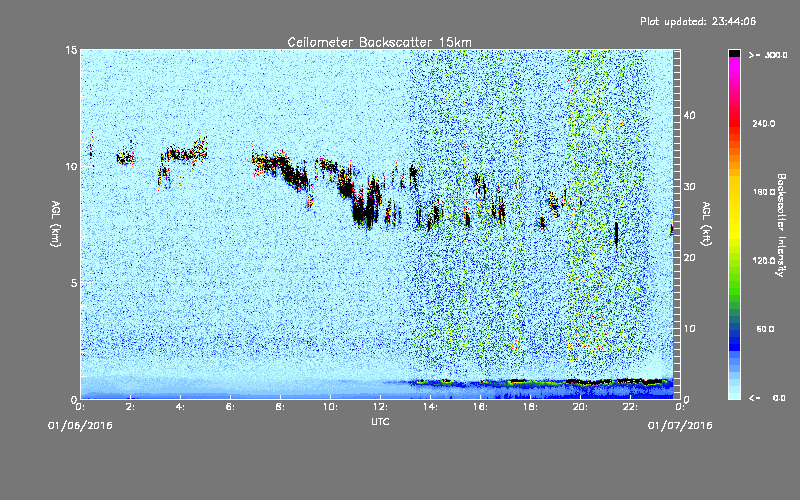800x500 pixels.
Task: Select the 'Backscatter Intensity' colorbar label
Action: click(781, 225)
